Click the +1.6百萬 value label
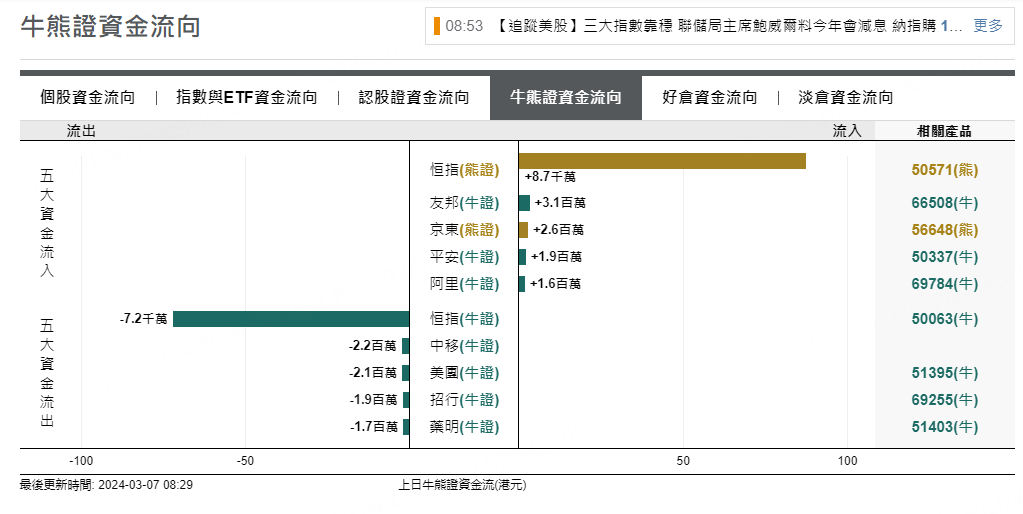 [555, 284]
